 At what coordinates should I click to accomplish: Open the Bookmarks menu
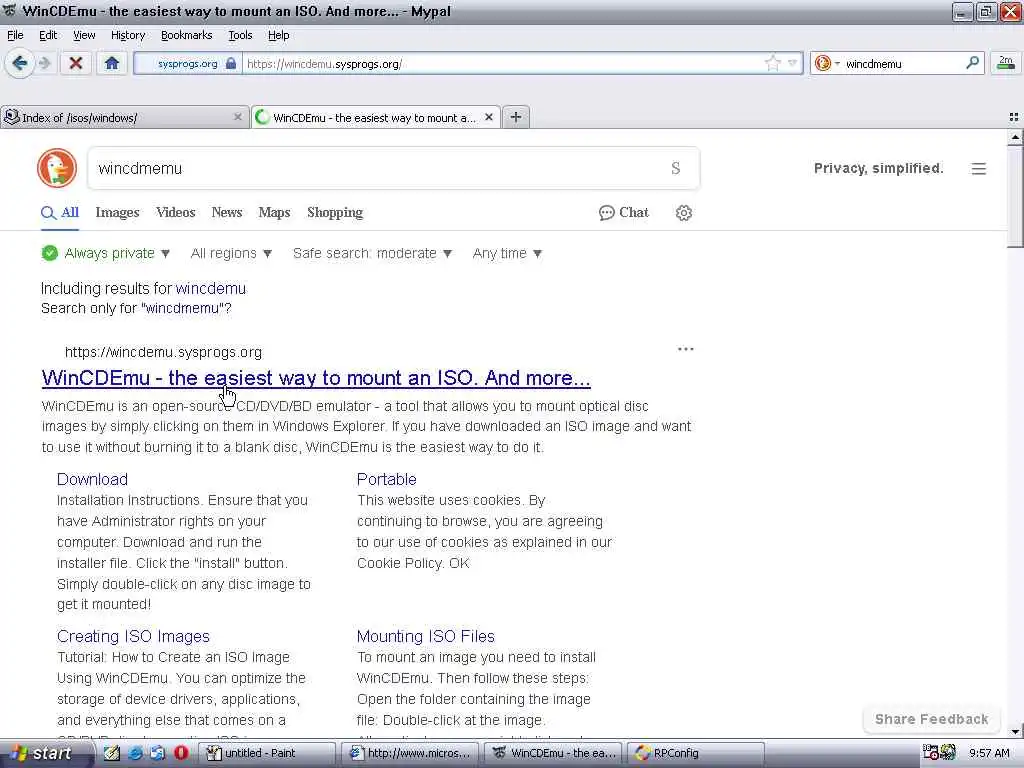(x=186, y=35)
